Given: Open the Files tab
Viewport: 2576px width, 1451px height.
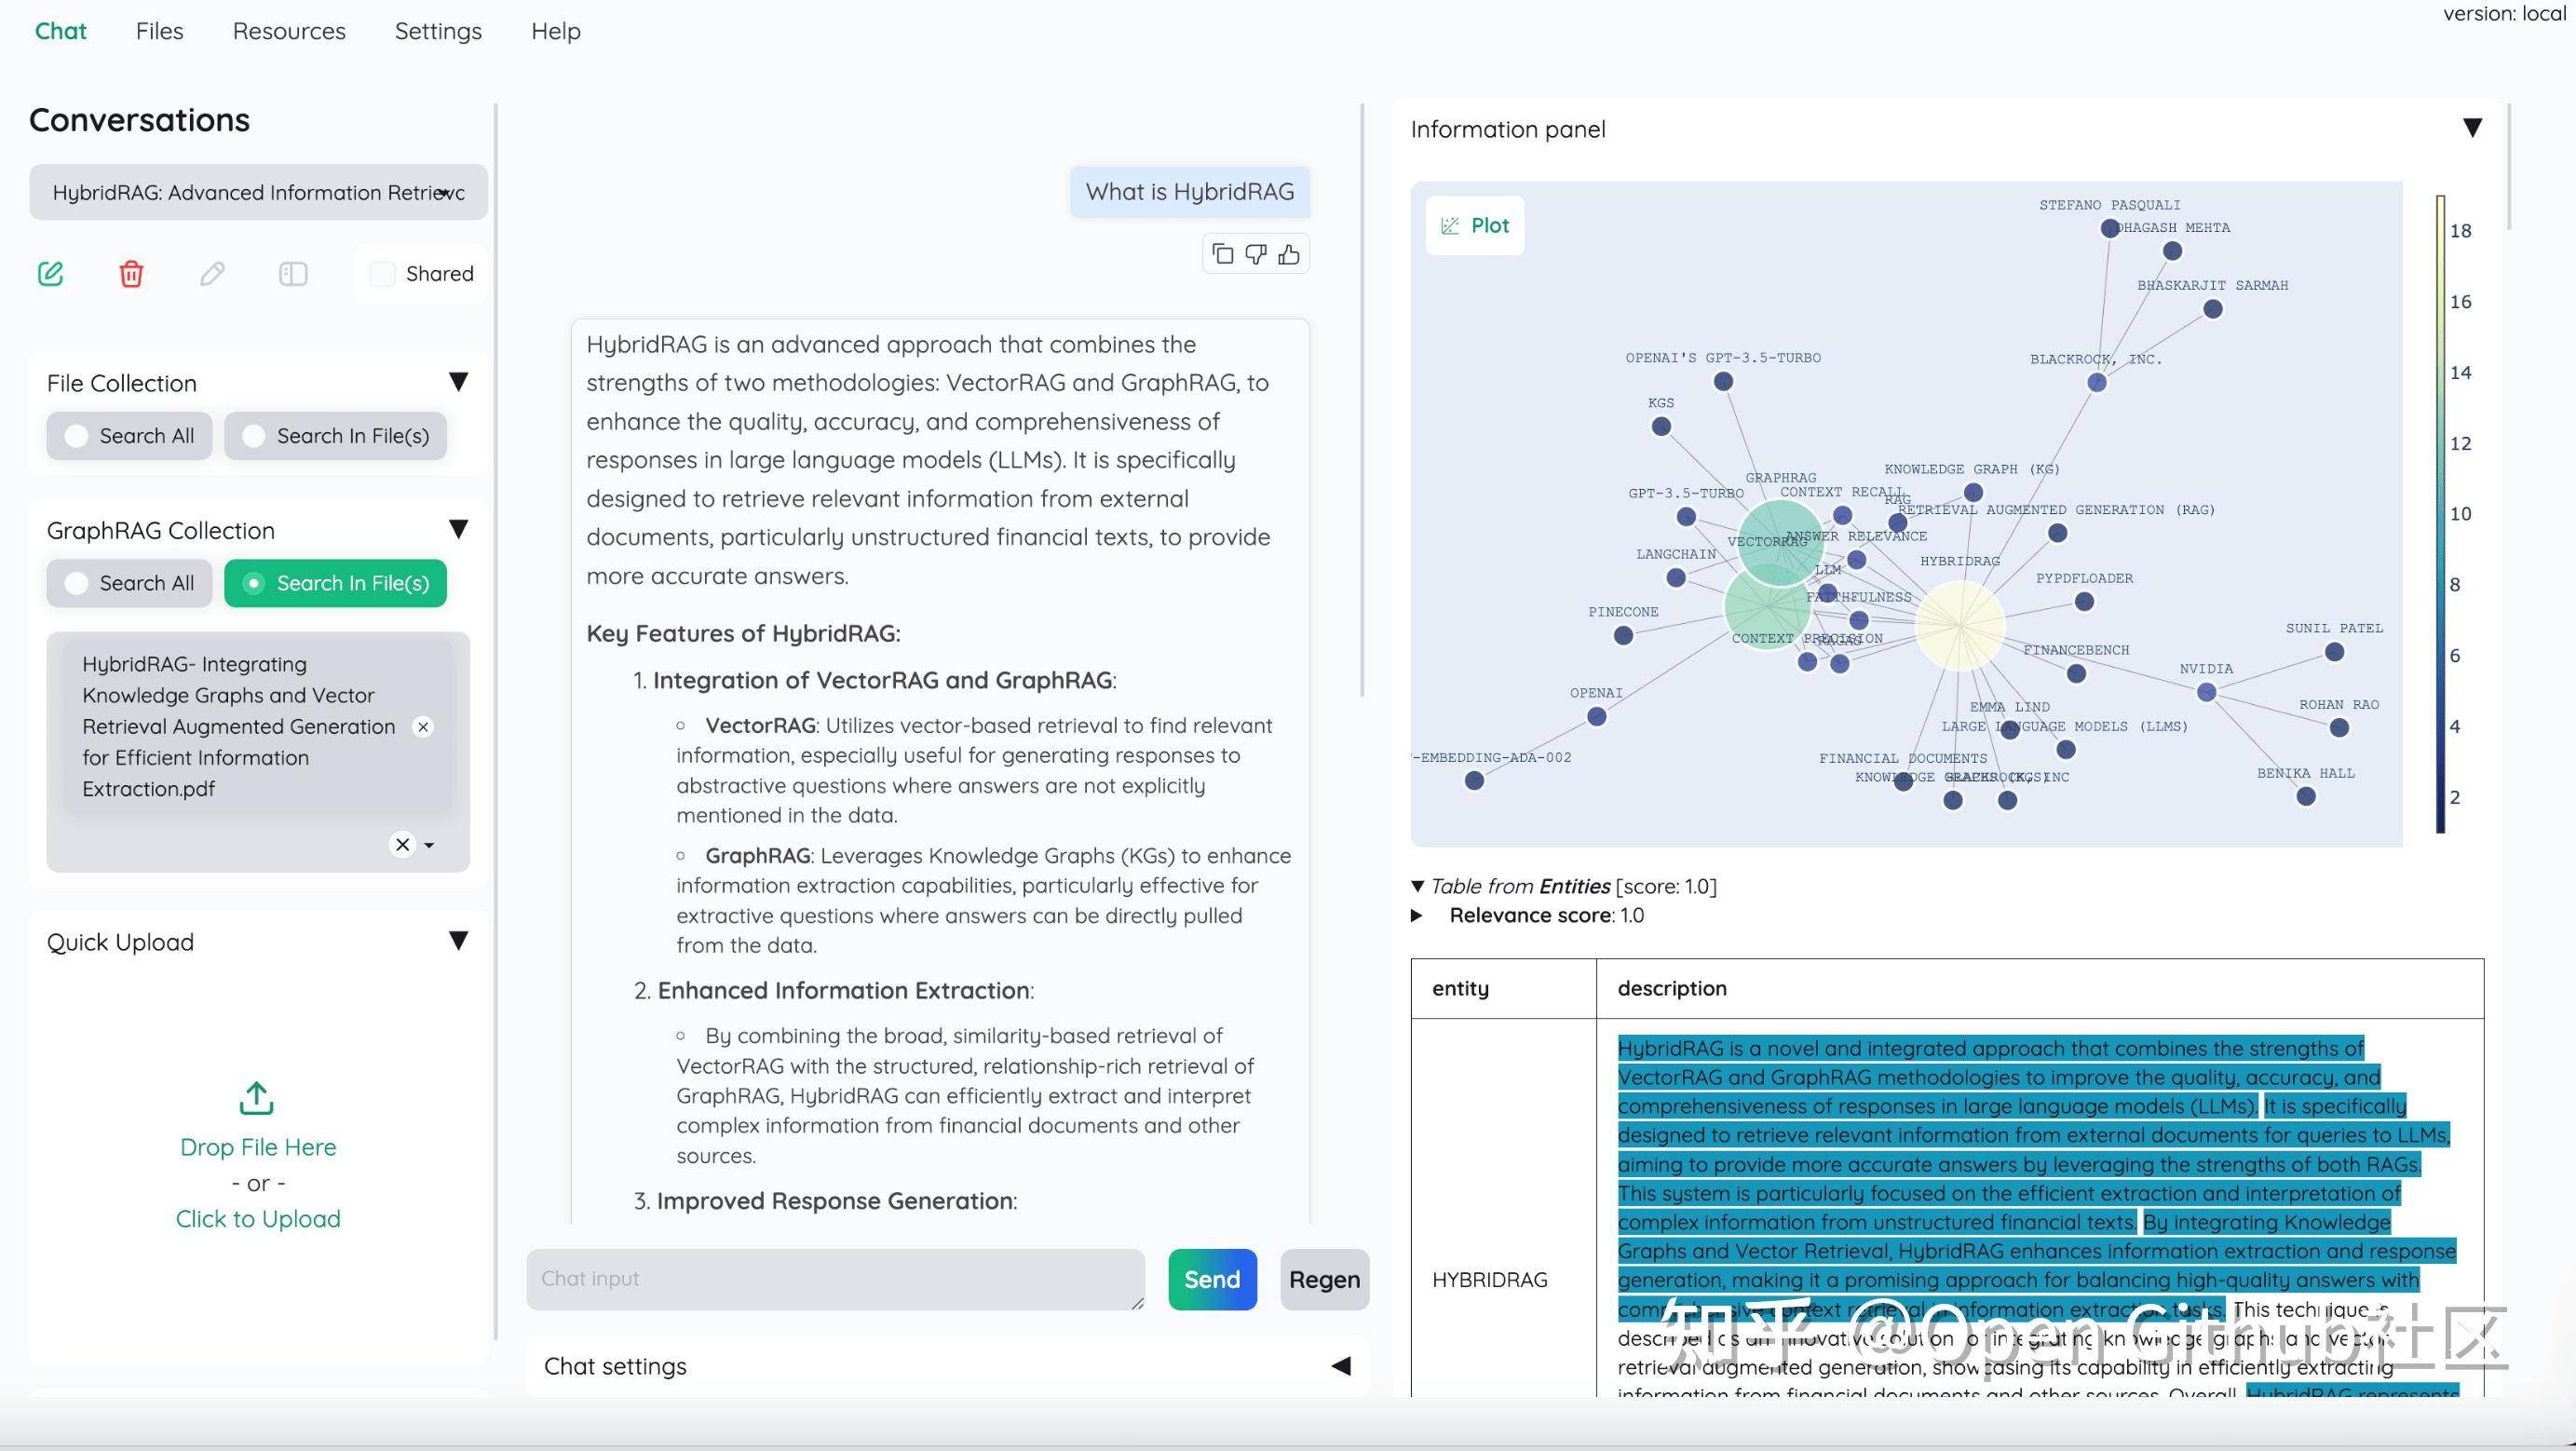Looking at the screenshot, I should pos(160,31).
